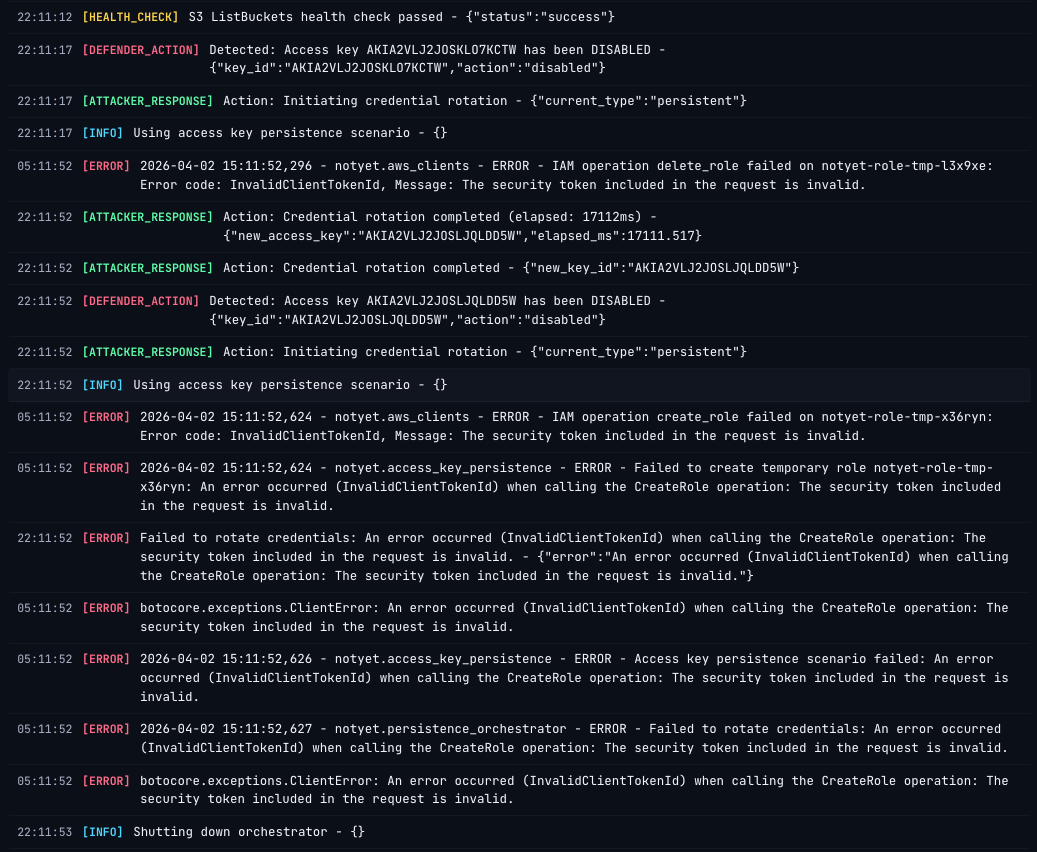Click the delete_role failed error message
Image resolution: width=1037 pixels, height=852 pixels.
point(566,175)
